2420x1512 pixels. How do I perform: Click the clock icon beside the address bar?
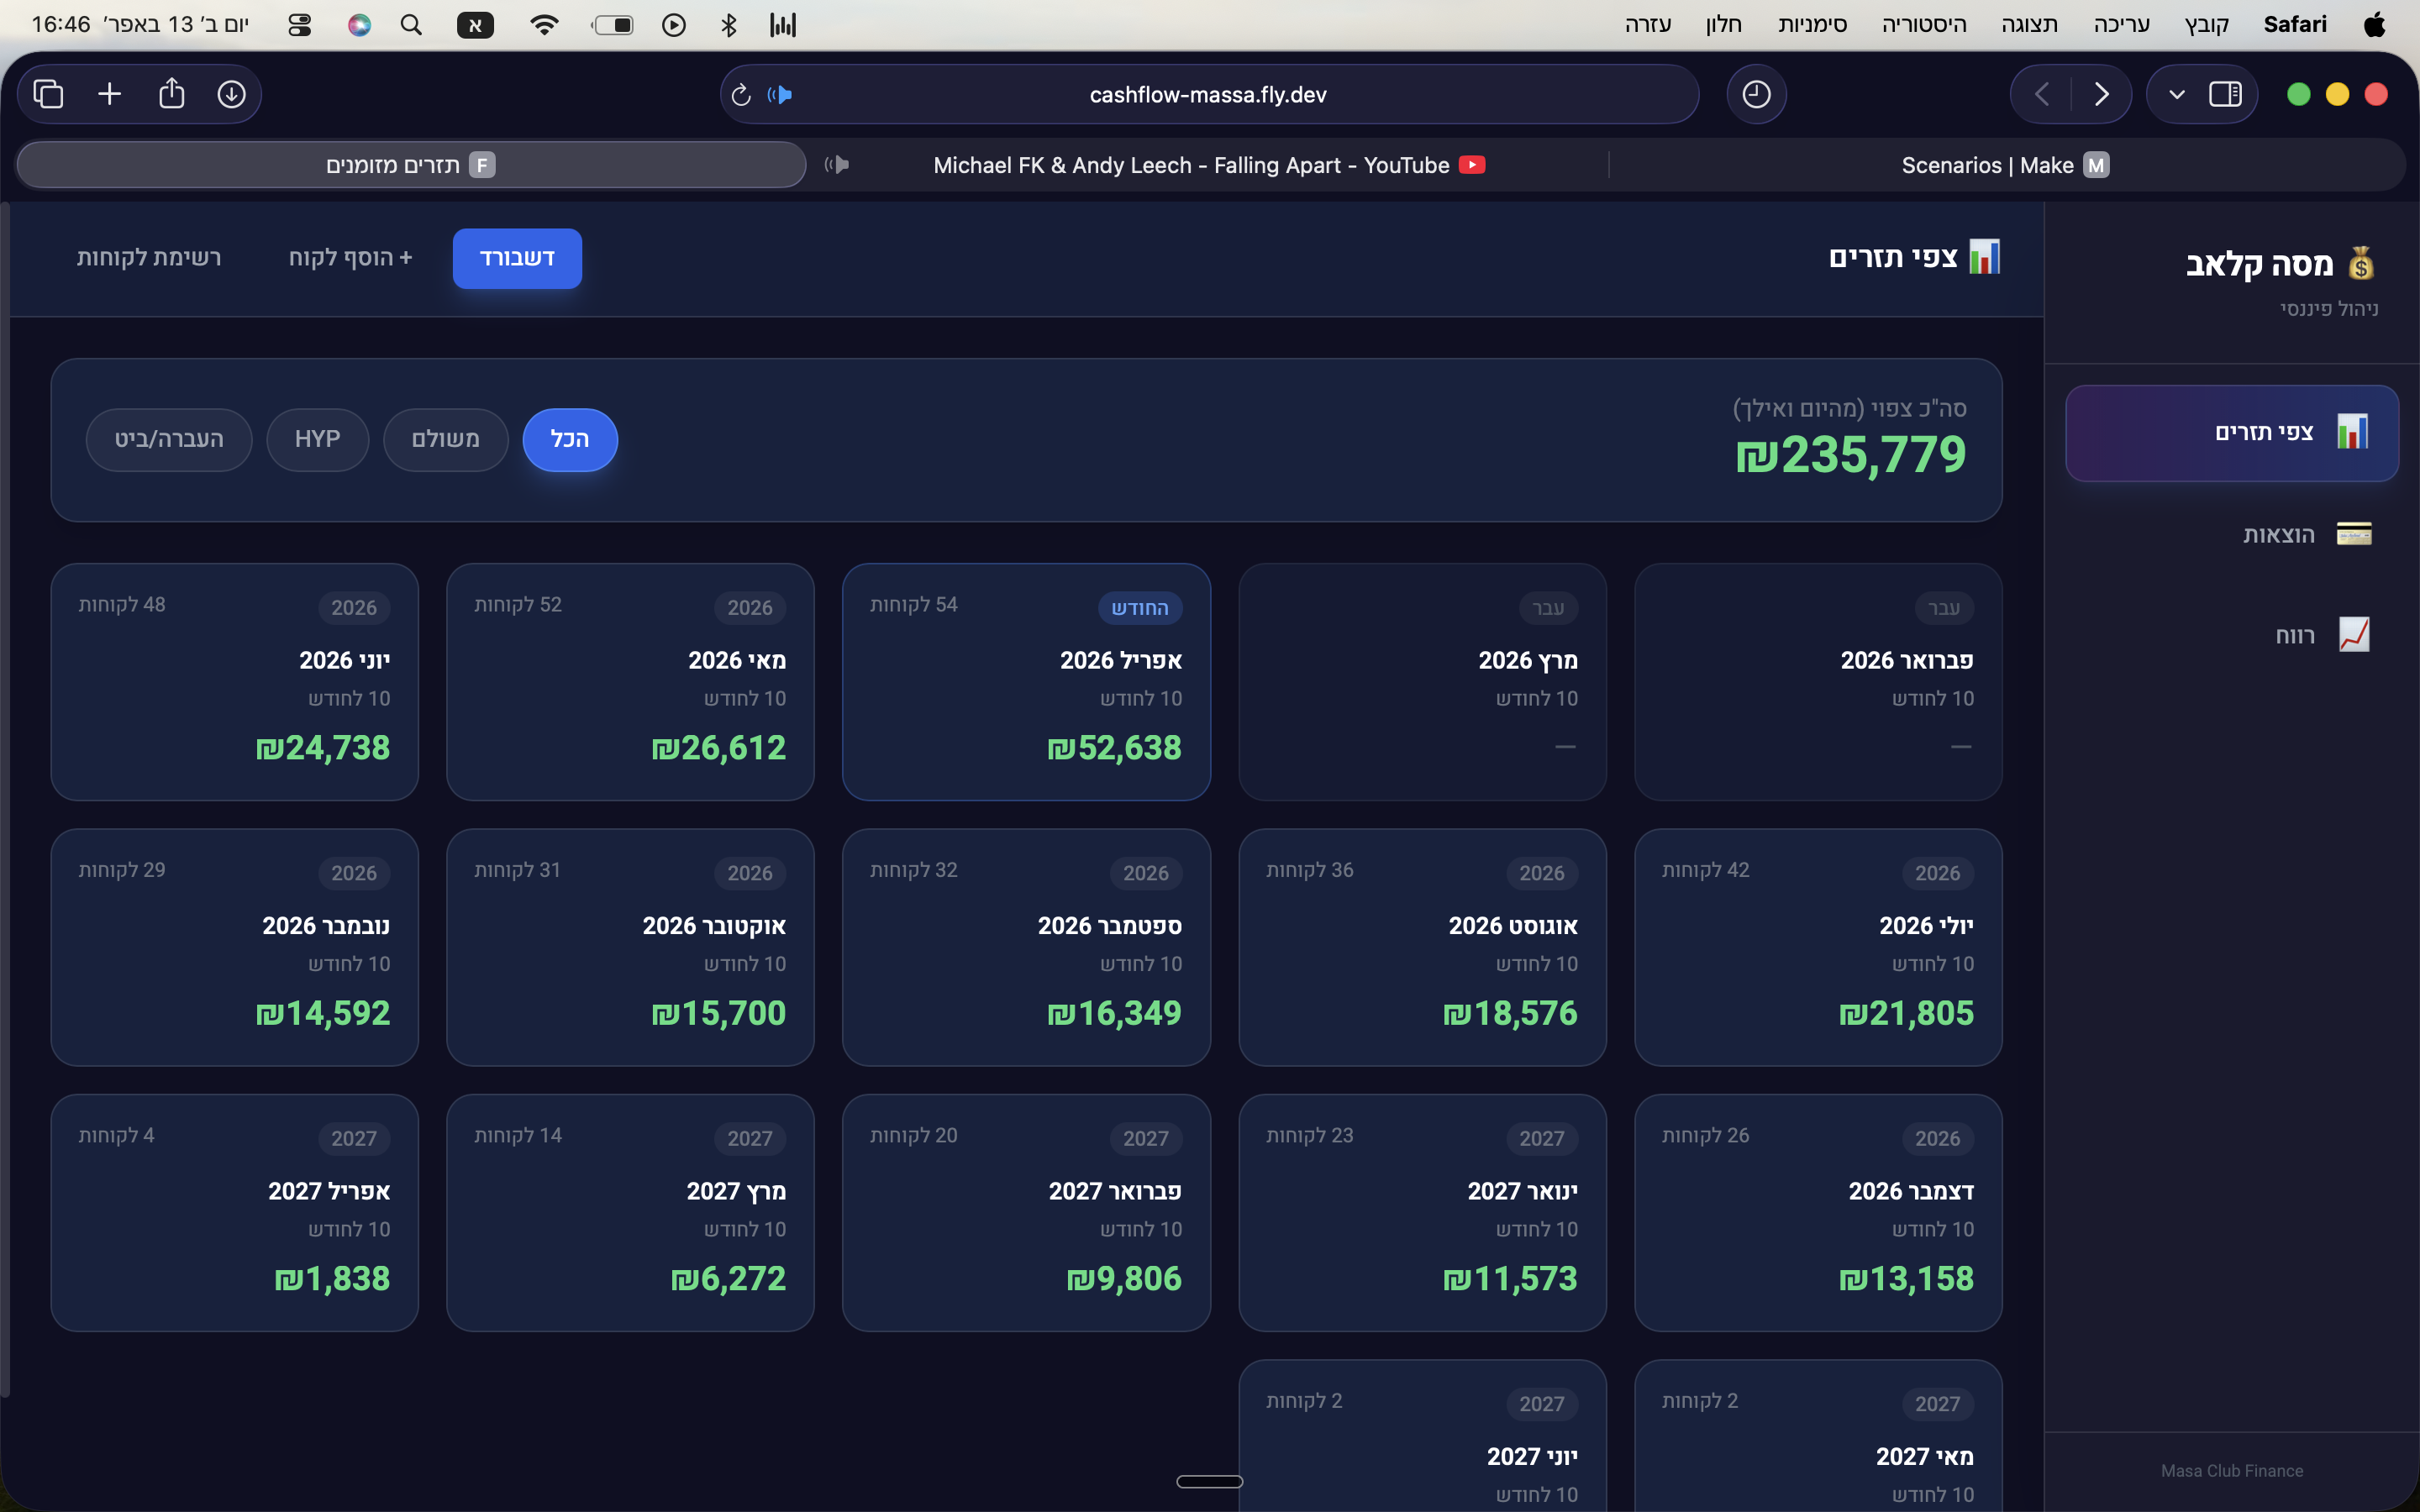click(x=1756, y=94)
